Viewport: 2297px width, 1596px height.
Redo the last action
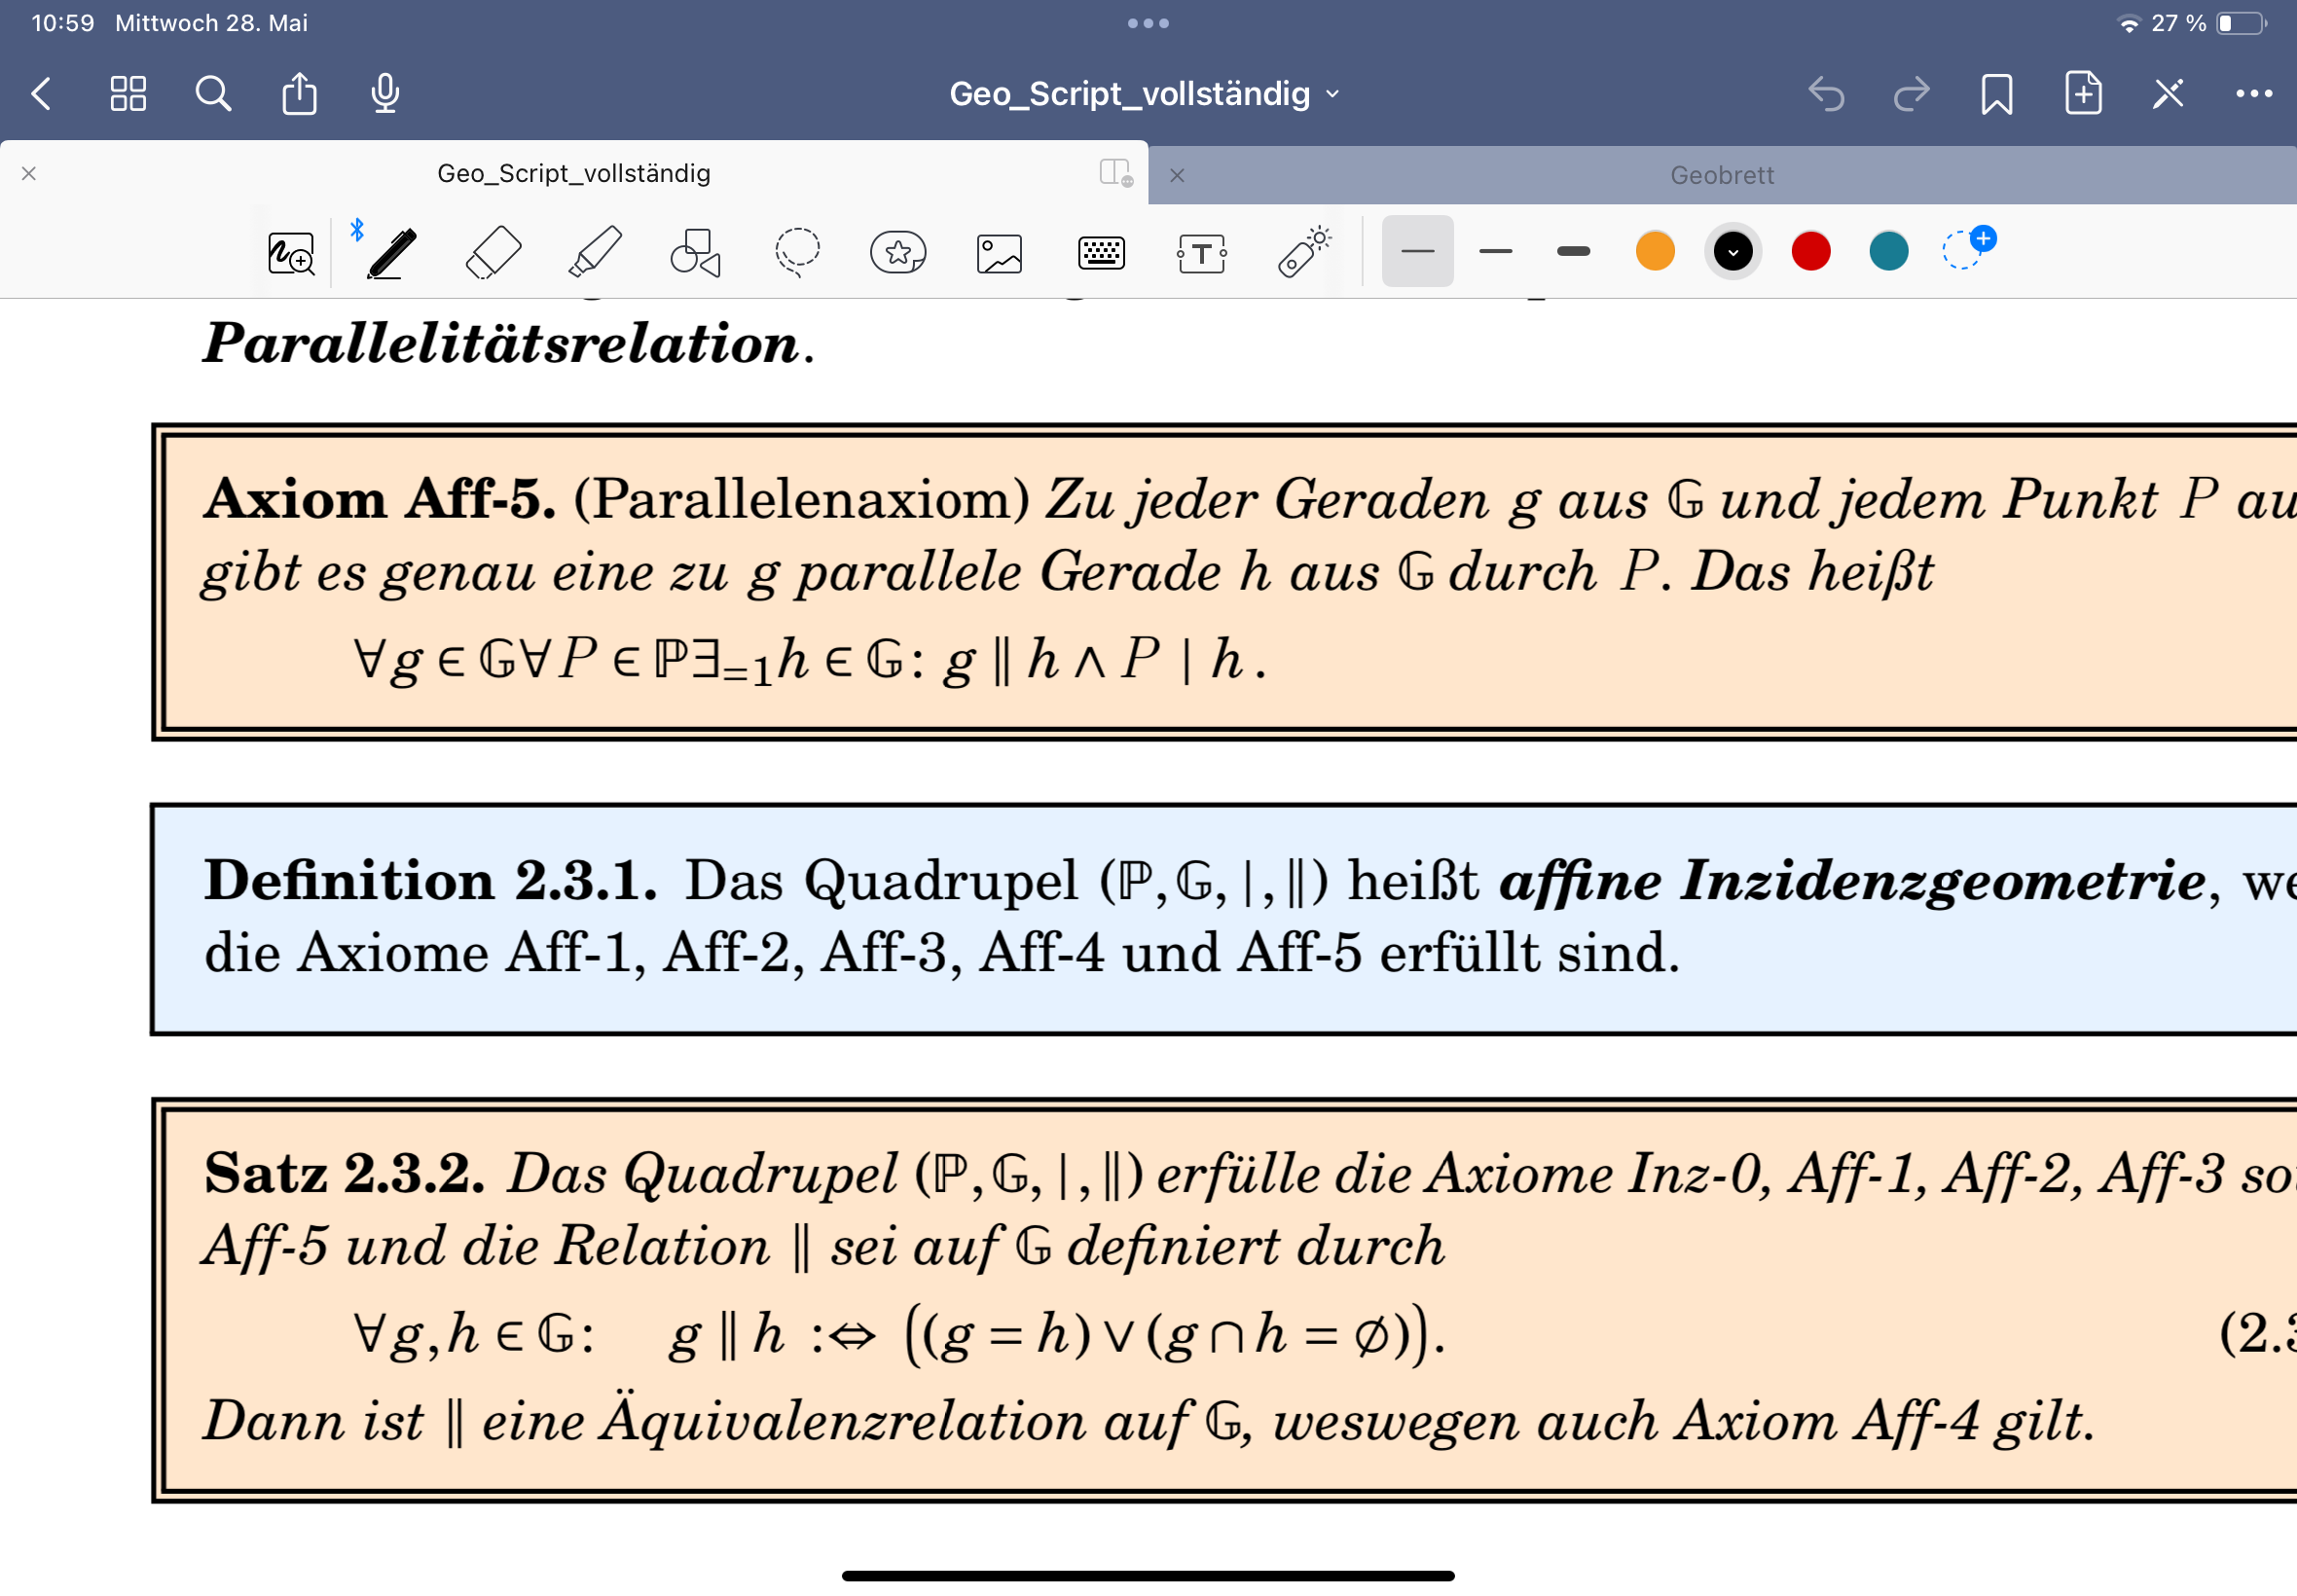point(1911,94)
